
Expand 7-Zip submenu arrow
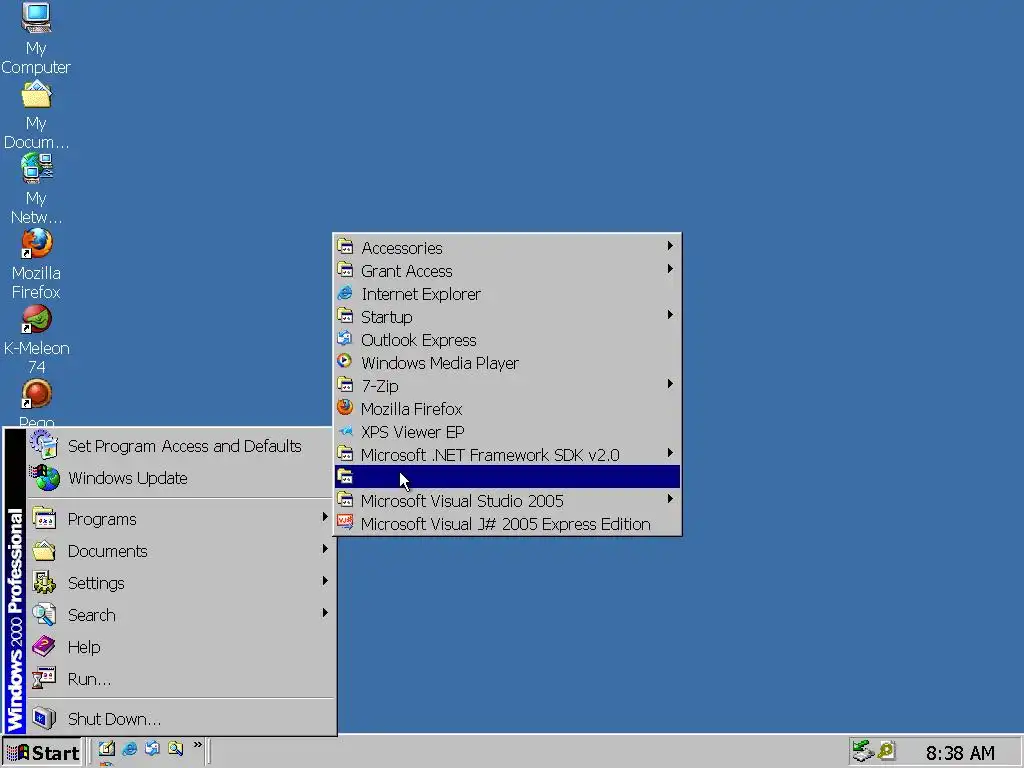670,384
